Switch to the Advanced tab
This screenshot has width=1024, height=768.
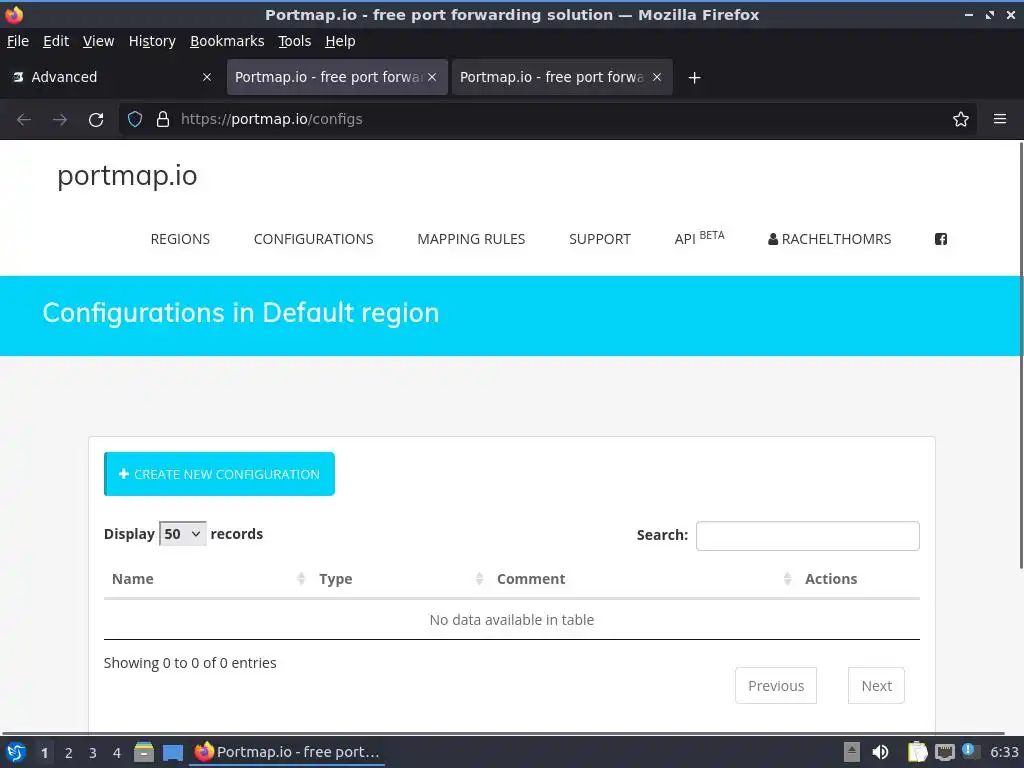(x=111, y=77)
